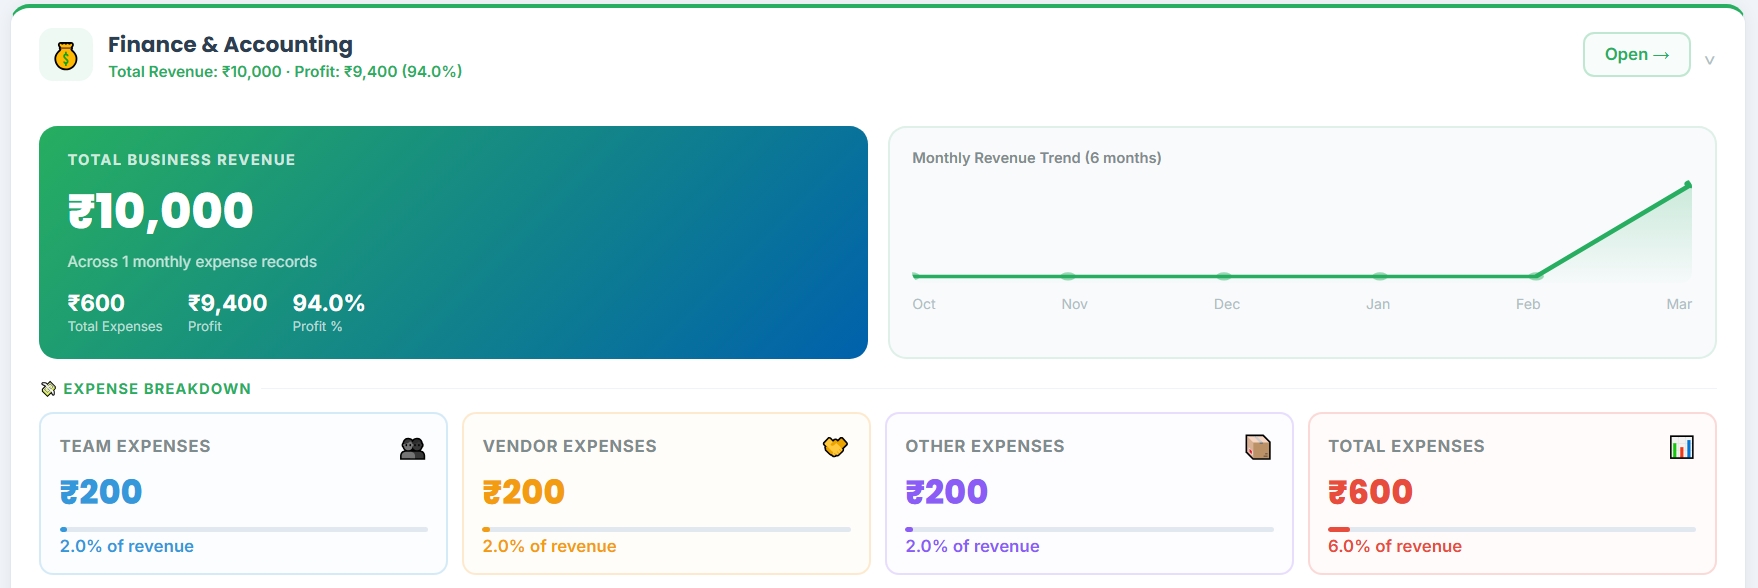Click the ₹600 amount in Total Expenses card
Viewport: 1758px width, 588px height.
(x=1370, y=492)
